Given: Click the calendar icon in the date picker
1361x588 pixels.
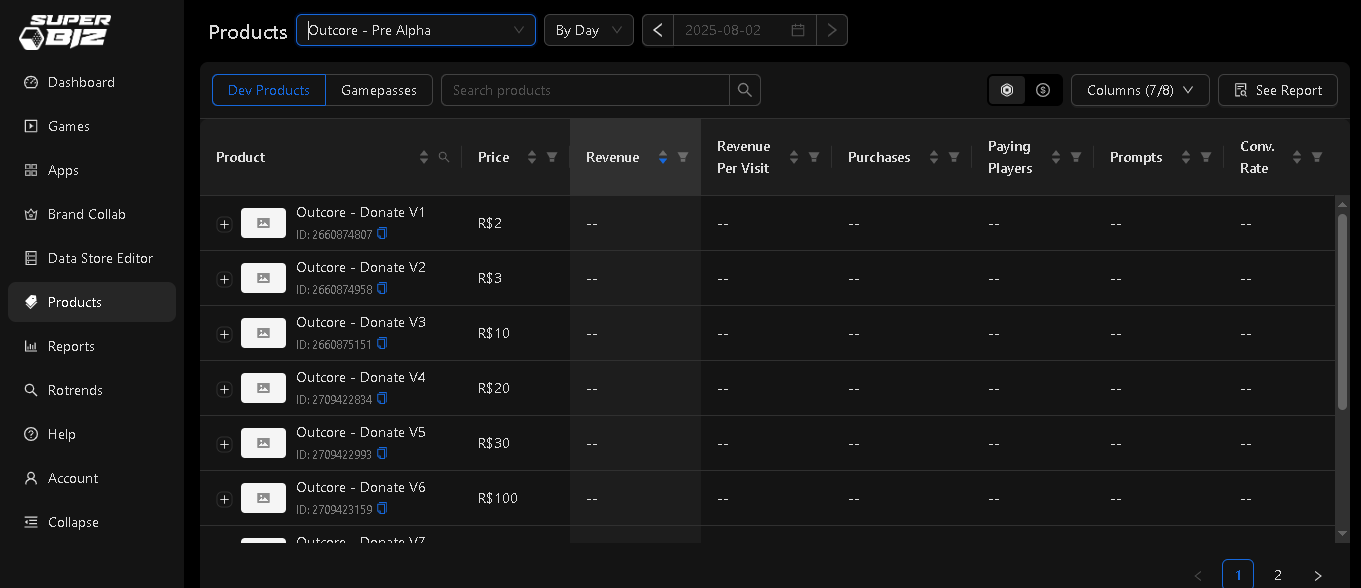Looking at the screenshot, I should 797,30.
